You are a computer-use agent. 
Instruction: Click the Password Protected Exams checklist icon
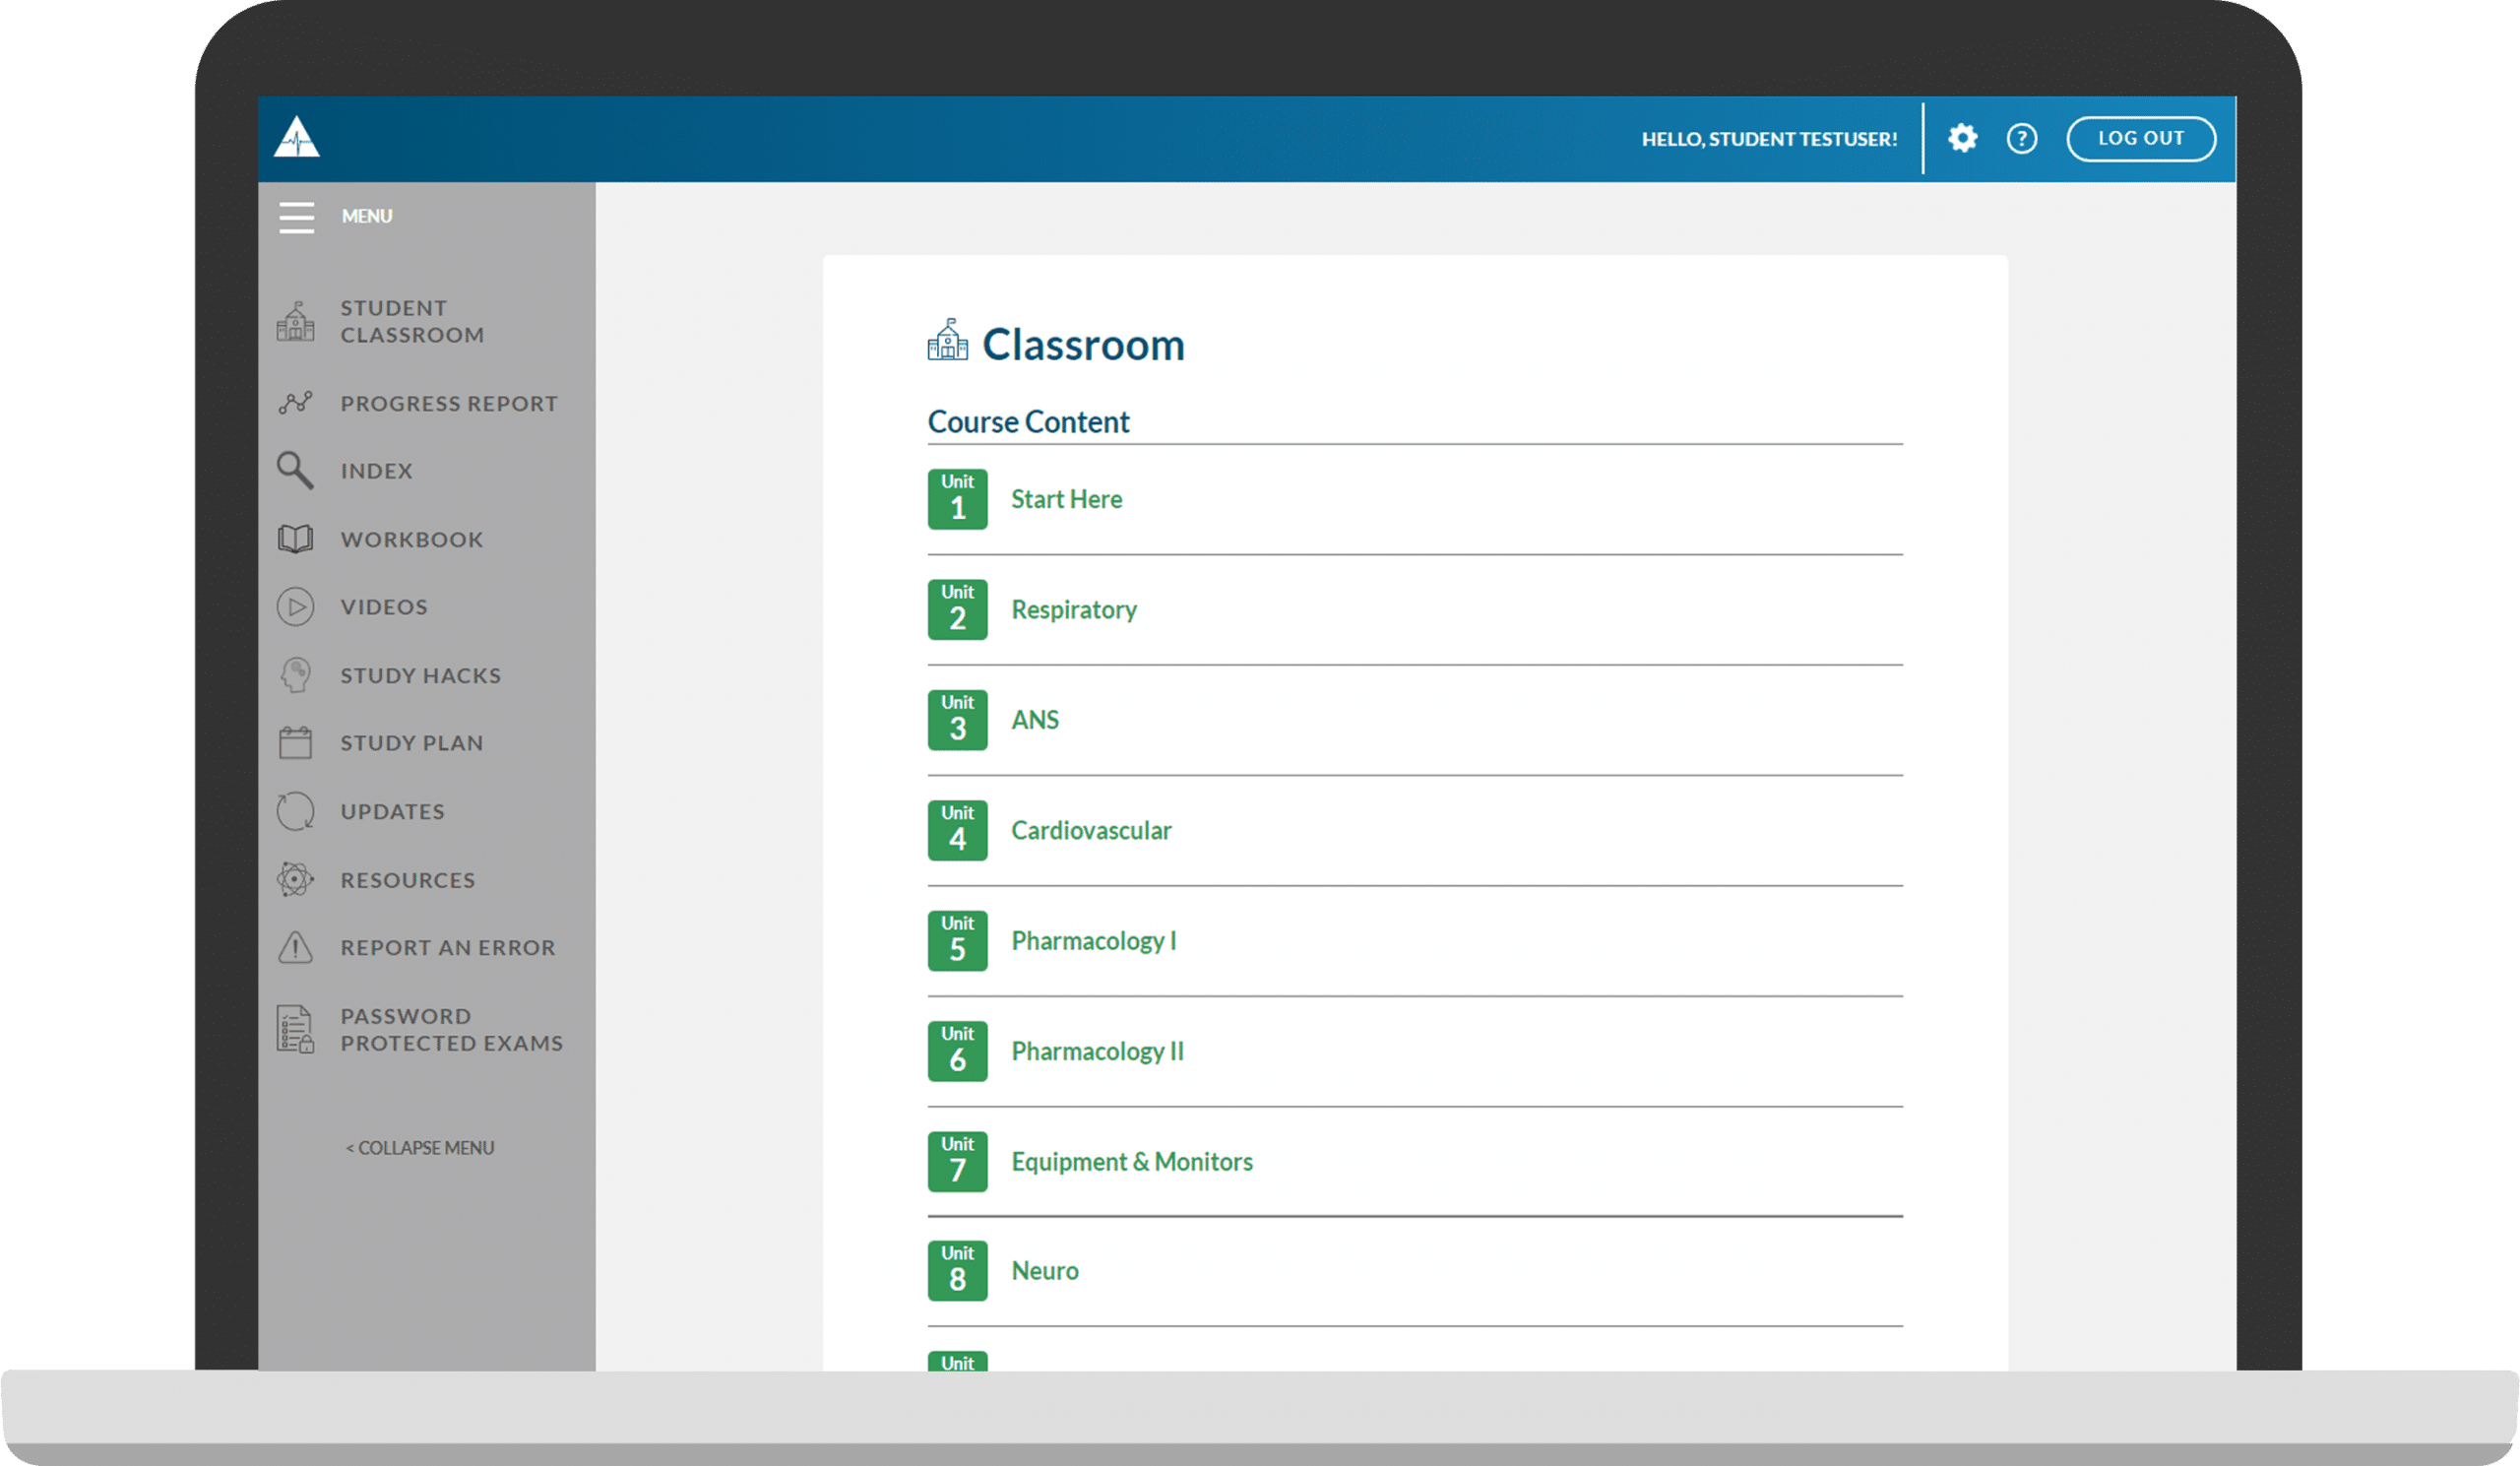click(295, 1029)
